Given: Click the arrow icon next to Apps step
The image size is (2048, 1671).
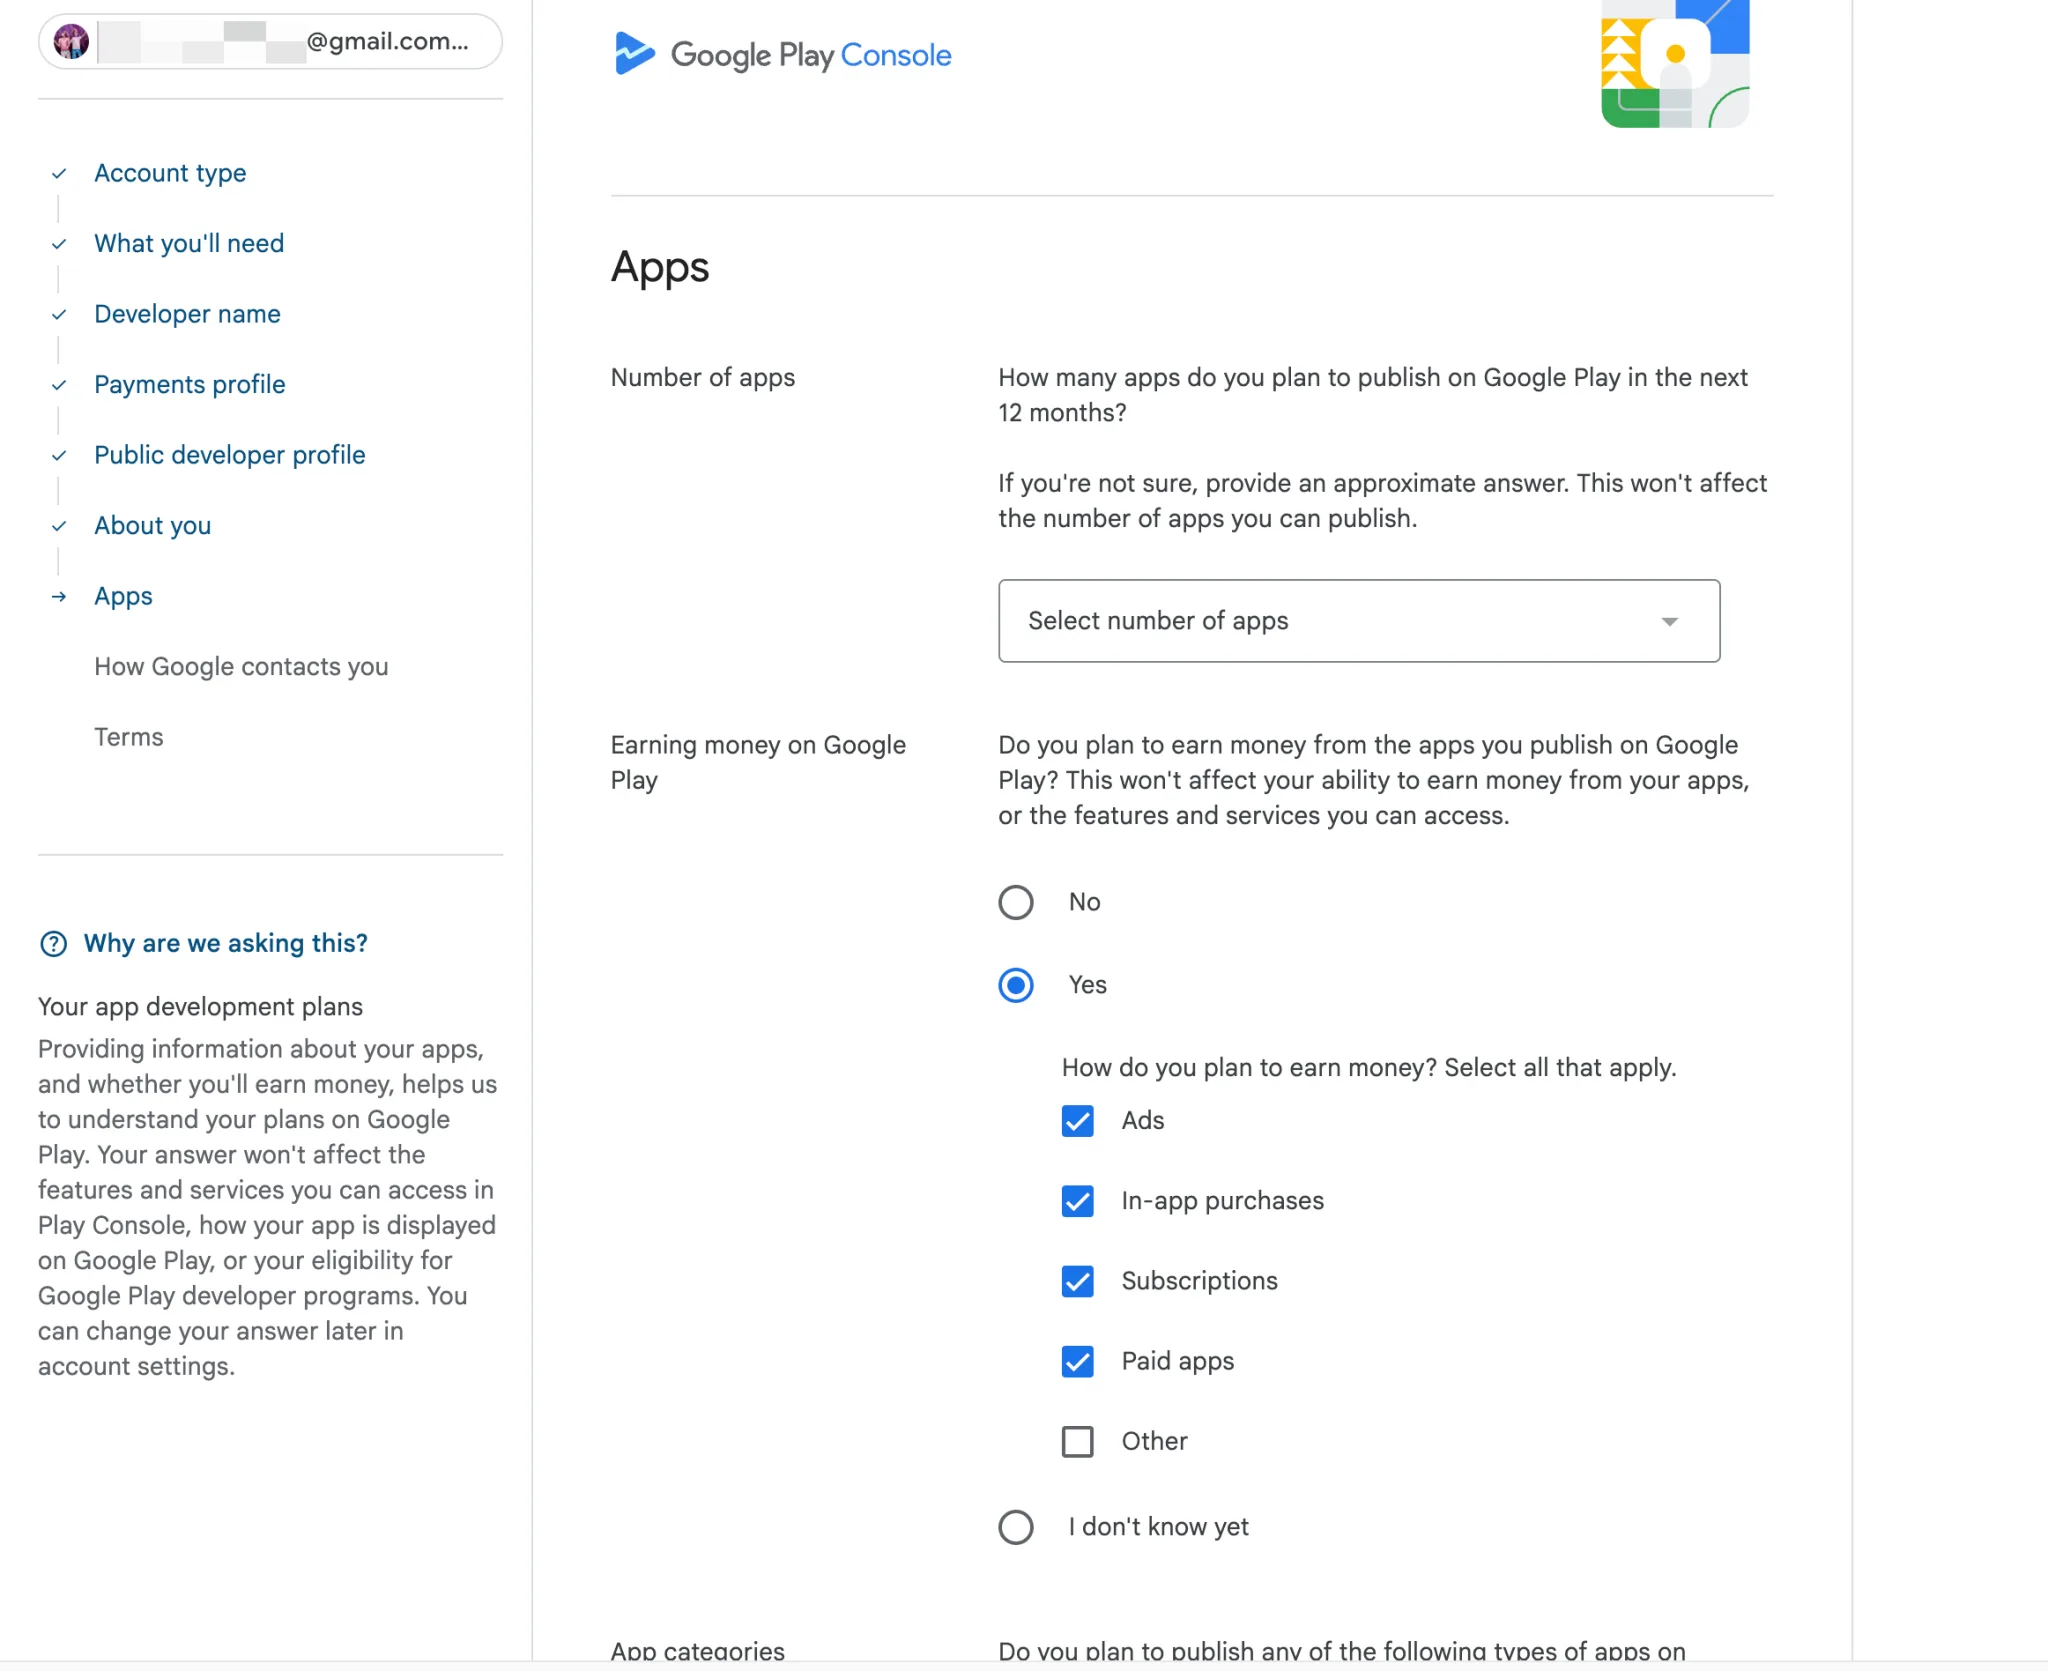Looking at the screenshot, I should pyautogui.click(x=58, y=597).
